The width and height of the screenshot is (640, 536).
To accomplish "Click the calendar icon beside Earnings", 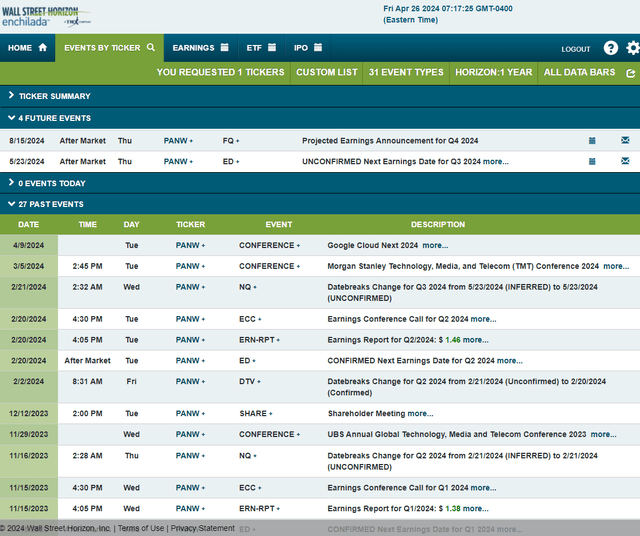I will pyautogui.click(x=224, y=47).
